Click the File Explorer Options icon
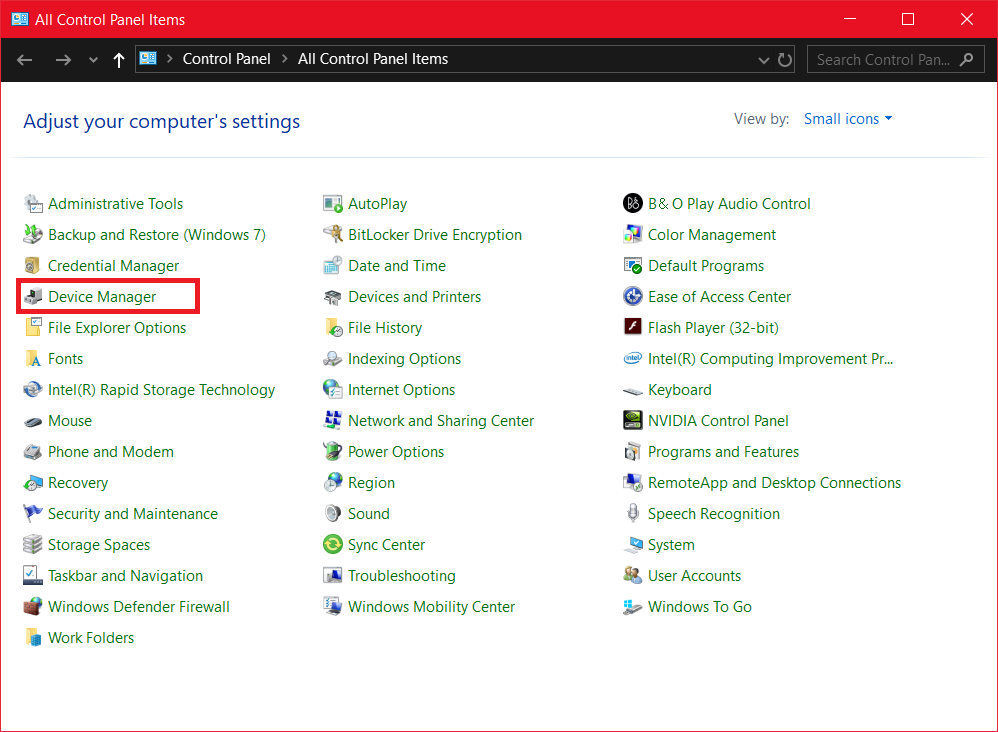The image size is (998, 732). click(x=33, y=328)
